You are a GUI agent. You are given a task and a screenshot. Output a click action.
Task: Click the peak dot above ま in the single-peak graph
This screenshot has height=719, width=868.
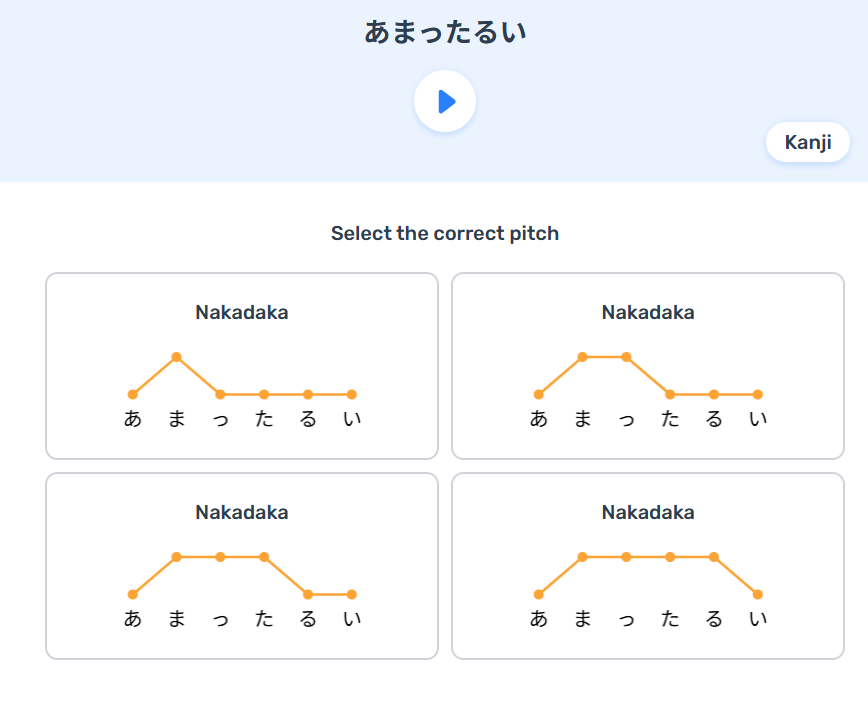(x=176, y=357)
